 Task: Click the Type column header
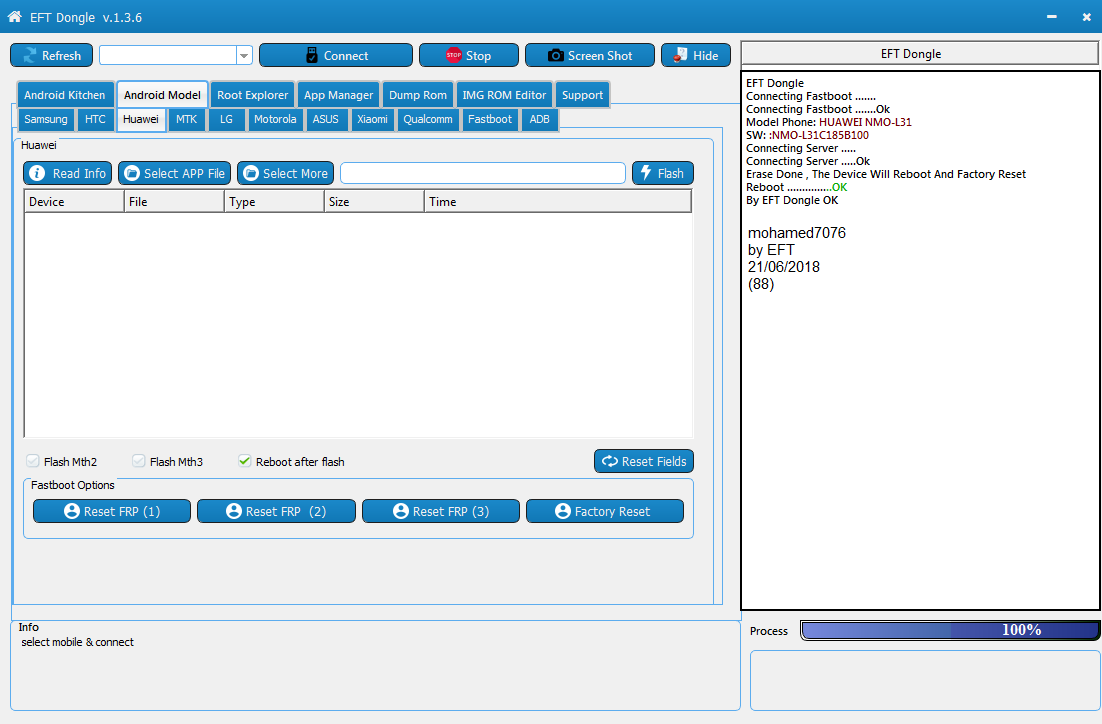[x=274, y=202]
